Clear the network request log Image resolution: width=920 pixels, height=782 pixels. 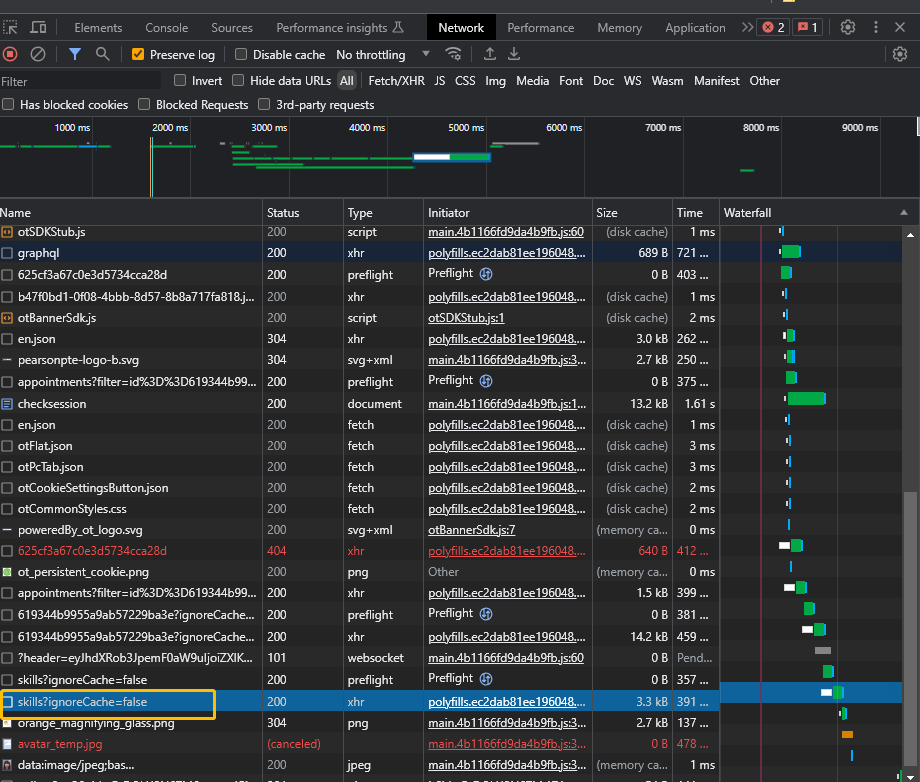coord(37,54)
